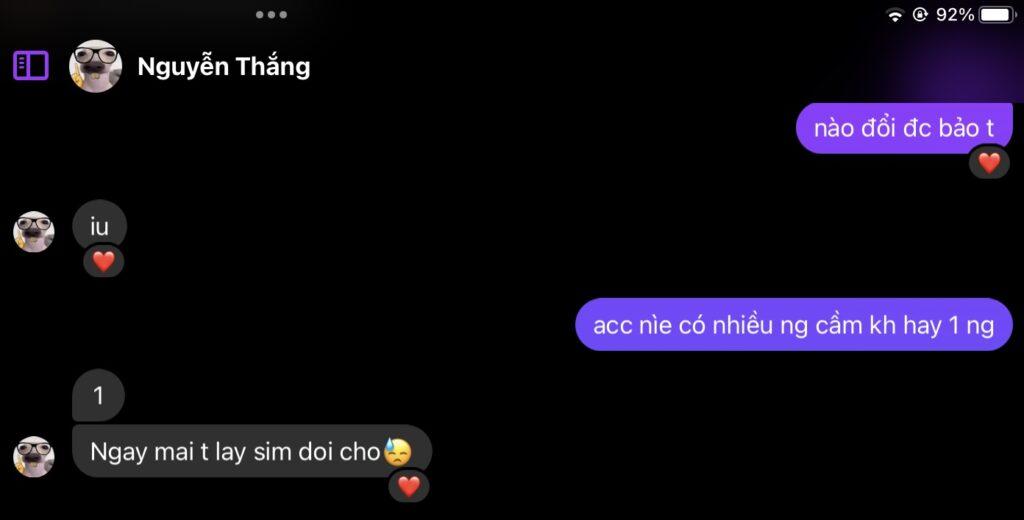1024x520 pixels.
Task: Tap sender avatar beside "iu" message
Action: coord(34,231)
